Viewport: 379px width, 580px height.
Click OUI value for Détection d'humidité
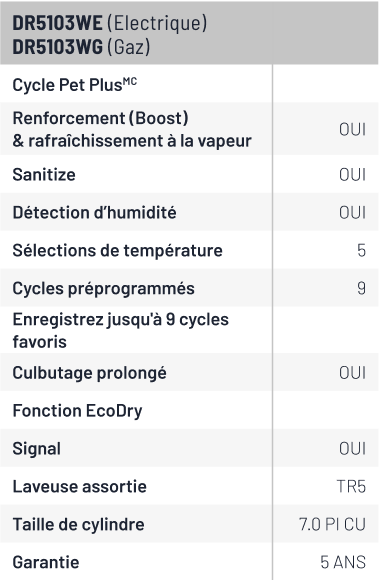(352, 213)
